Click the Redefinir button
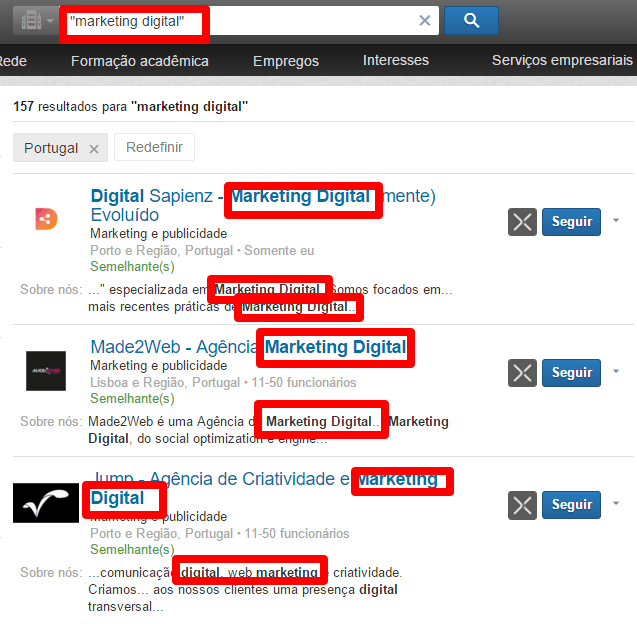 pos(154,147)
